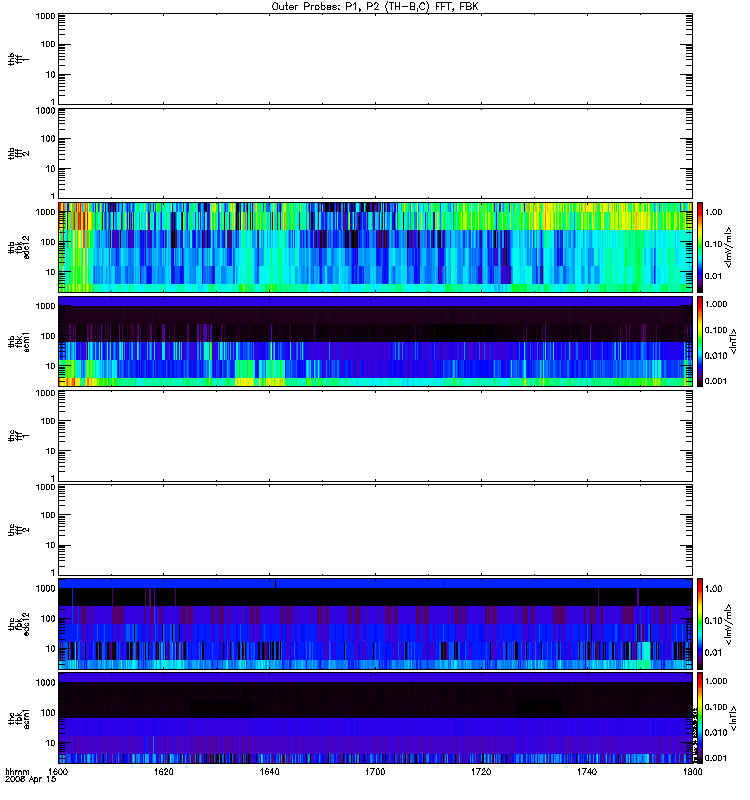Select the thc fbk scm1 spectrogram panel

pyautogui.click(x=376, y=718)
